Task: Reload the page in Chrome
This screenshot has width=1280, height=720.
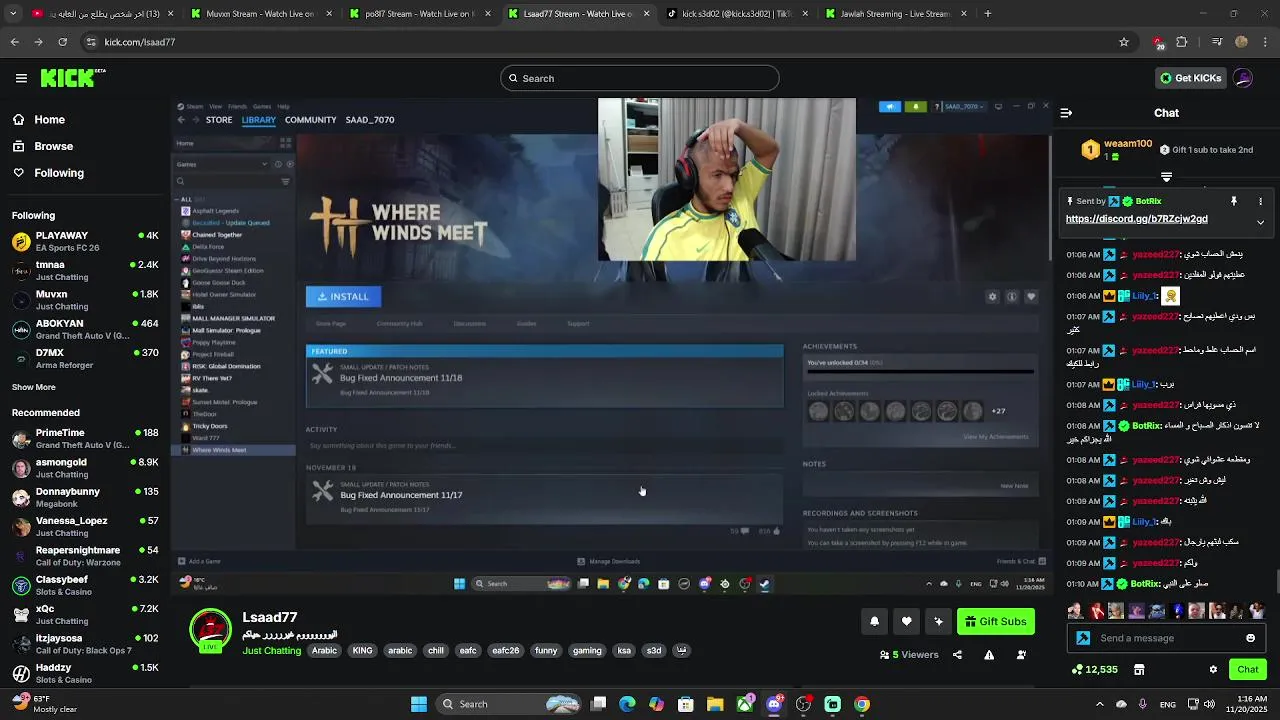Action: [62, 42]
